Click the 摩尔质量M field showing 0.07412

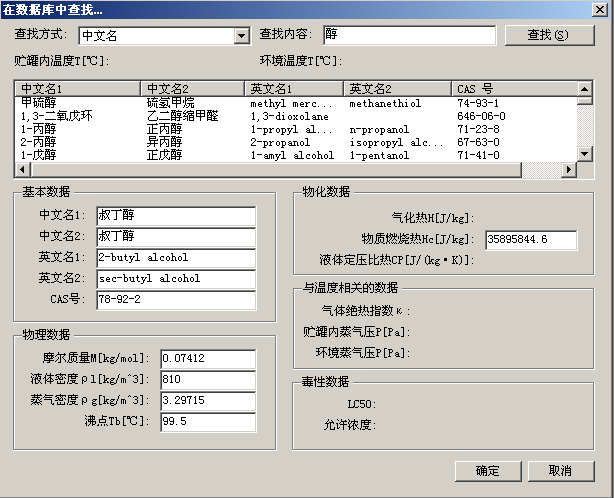point(208,359)
